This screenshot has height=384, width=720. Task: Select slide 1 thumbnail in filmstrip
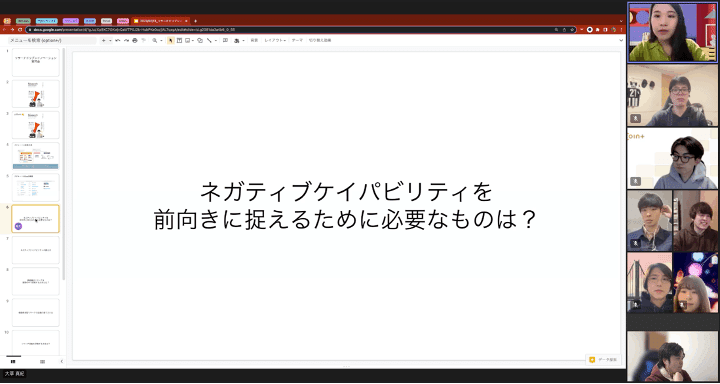(35, 62)
